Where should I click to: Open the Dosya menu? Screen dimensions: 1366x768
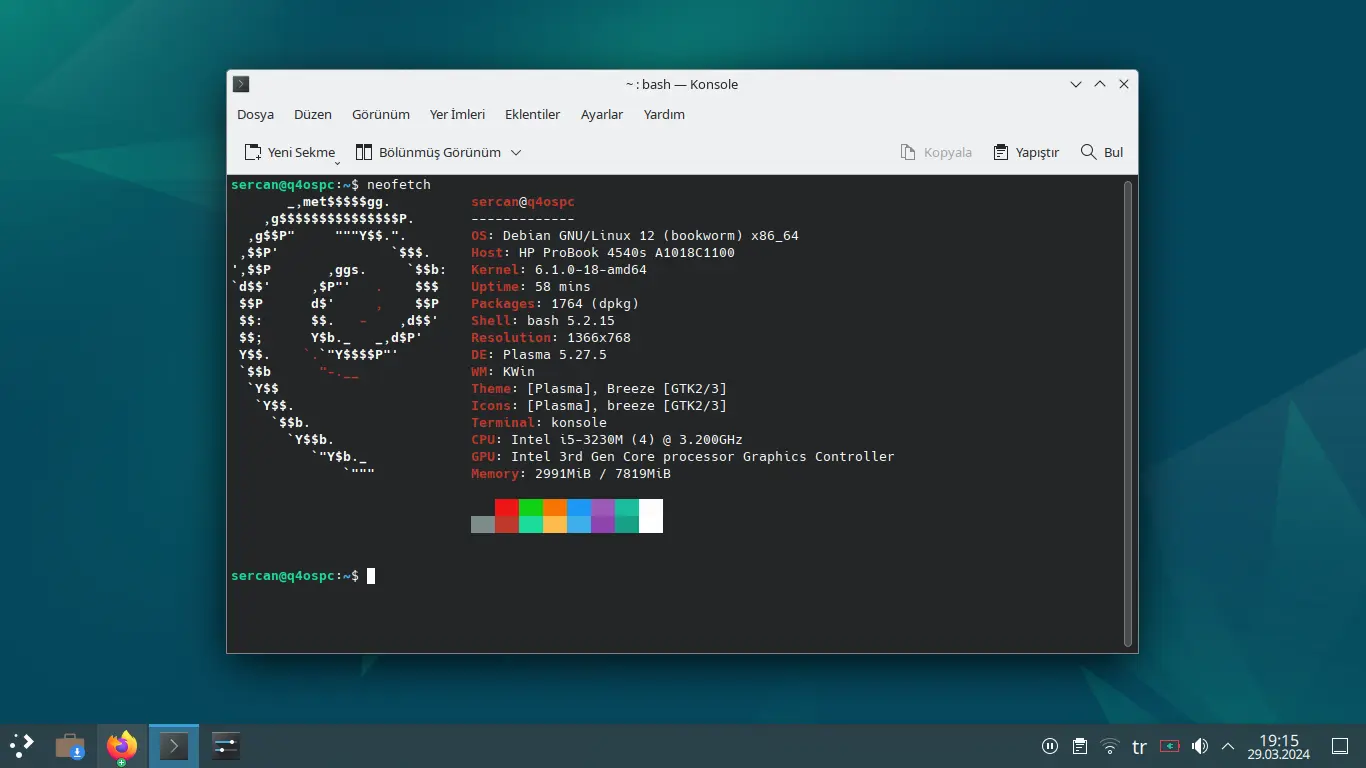[255, 114]
